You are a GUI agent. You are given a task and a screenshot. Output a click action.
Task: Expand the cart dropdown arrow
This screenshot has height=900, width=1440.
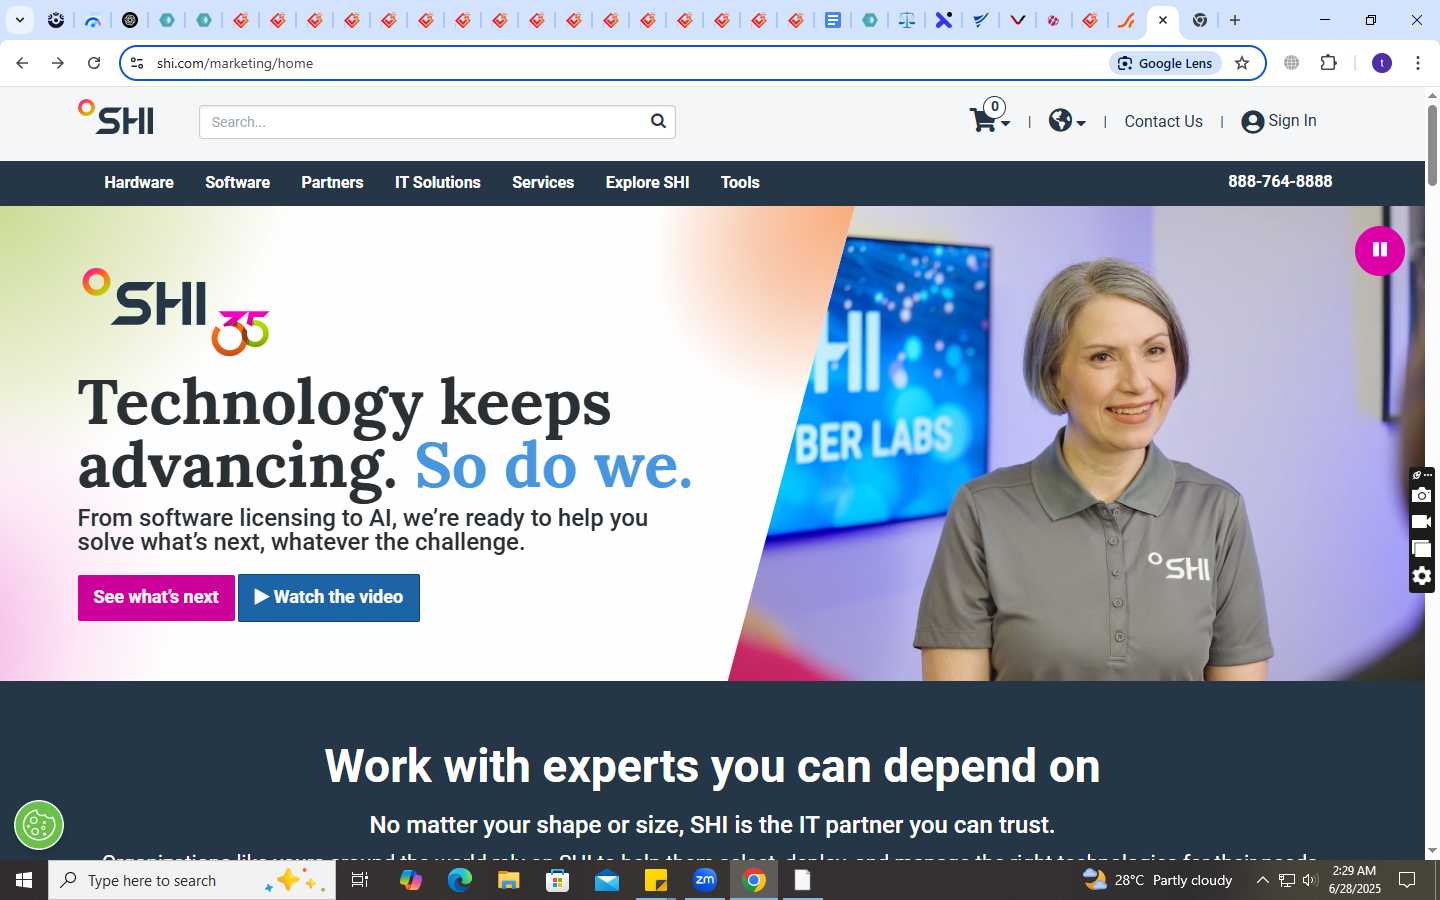(1005, 123)
